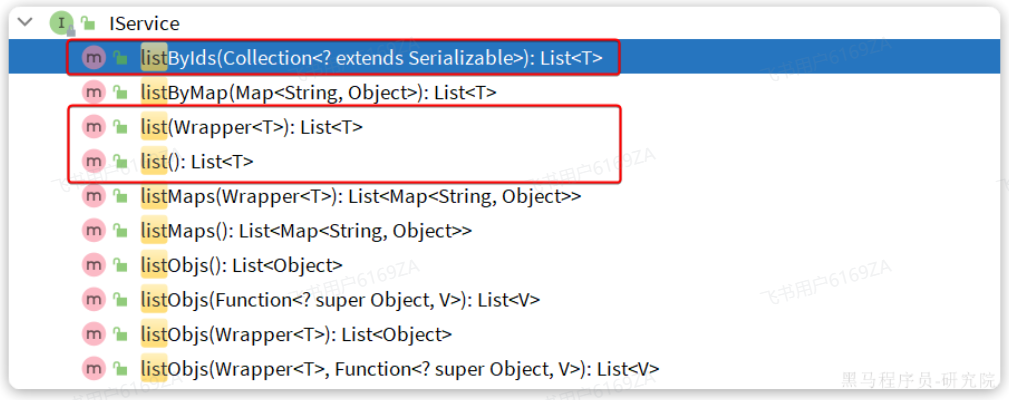Click public lock icon beside list()

pos(120,161)
